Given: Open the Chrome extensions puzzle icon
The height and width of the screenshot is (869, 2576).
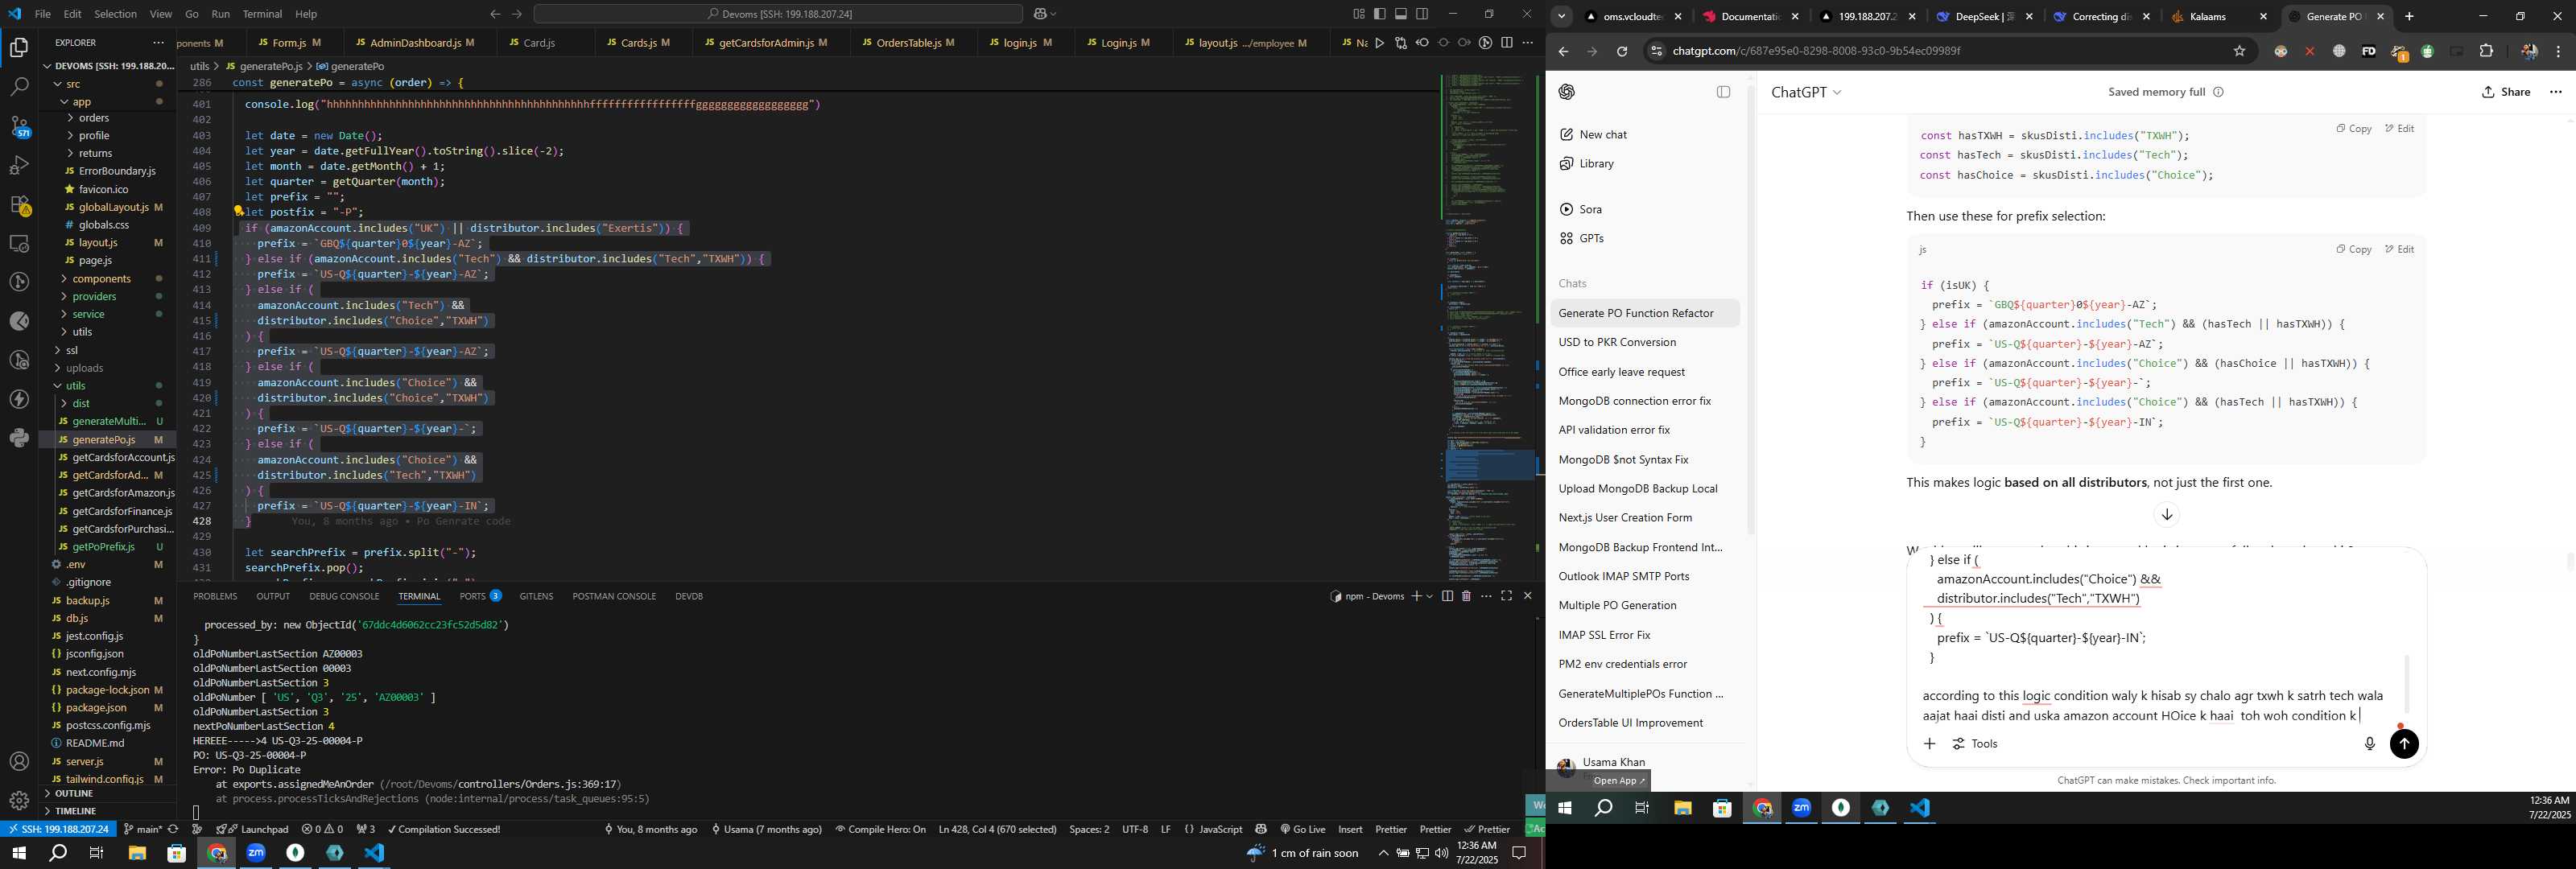Looking at the screenshot, I should click(x=2486, y=51).
